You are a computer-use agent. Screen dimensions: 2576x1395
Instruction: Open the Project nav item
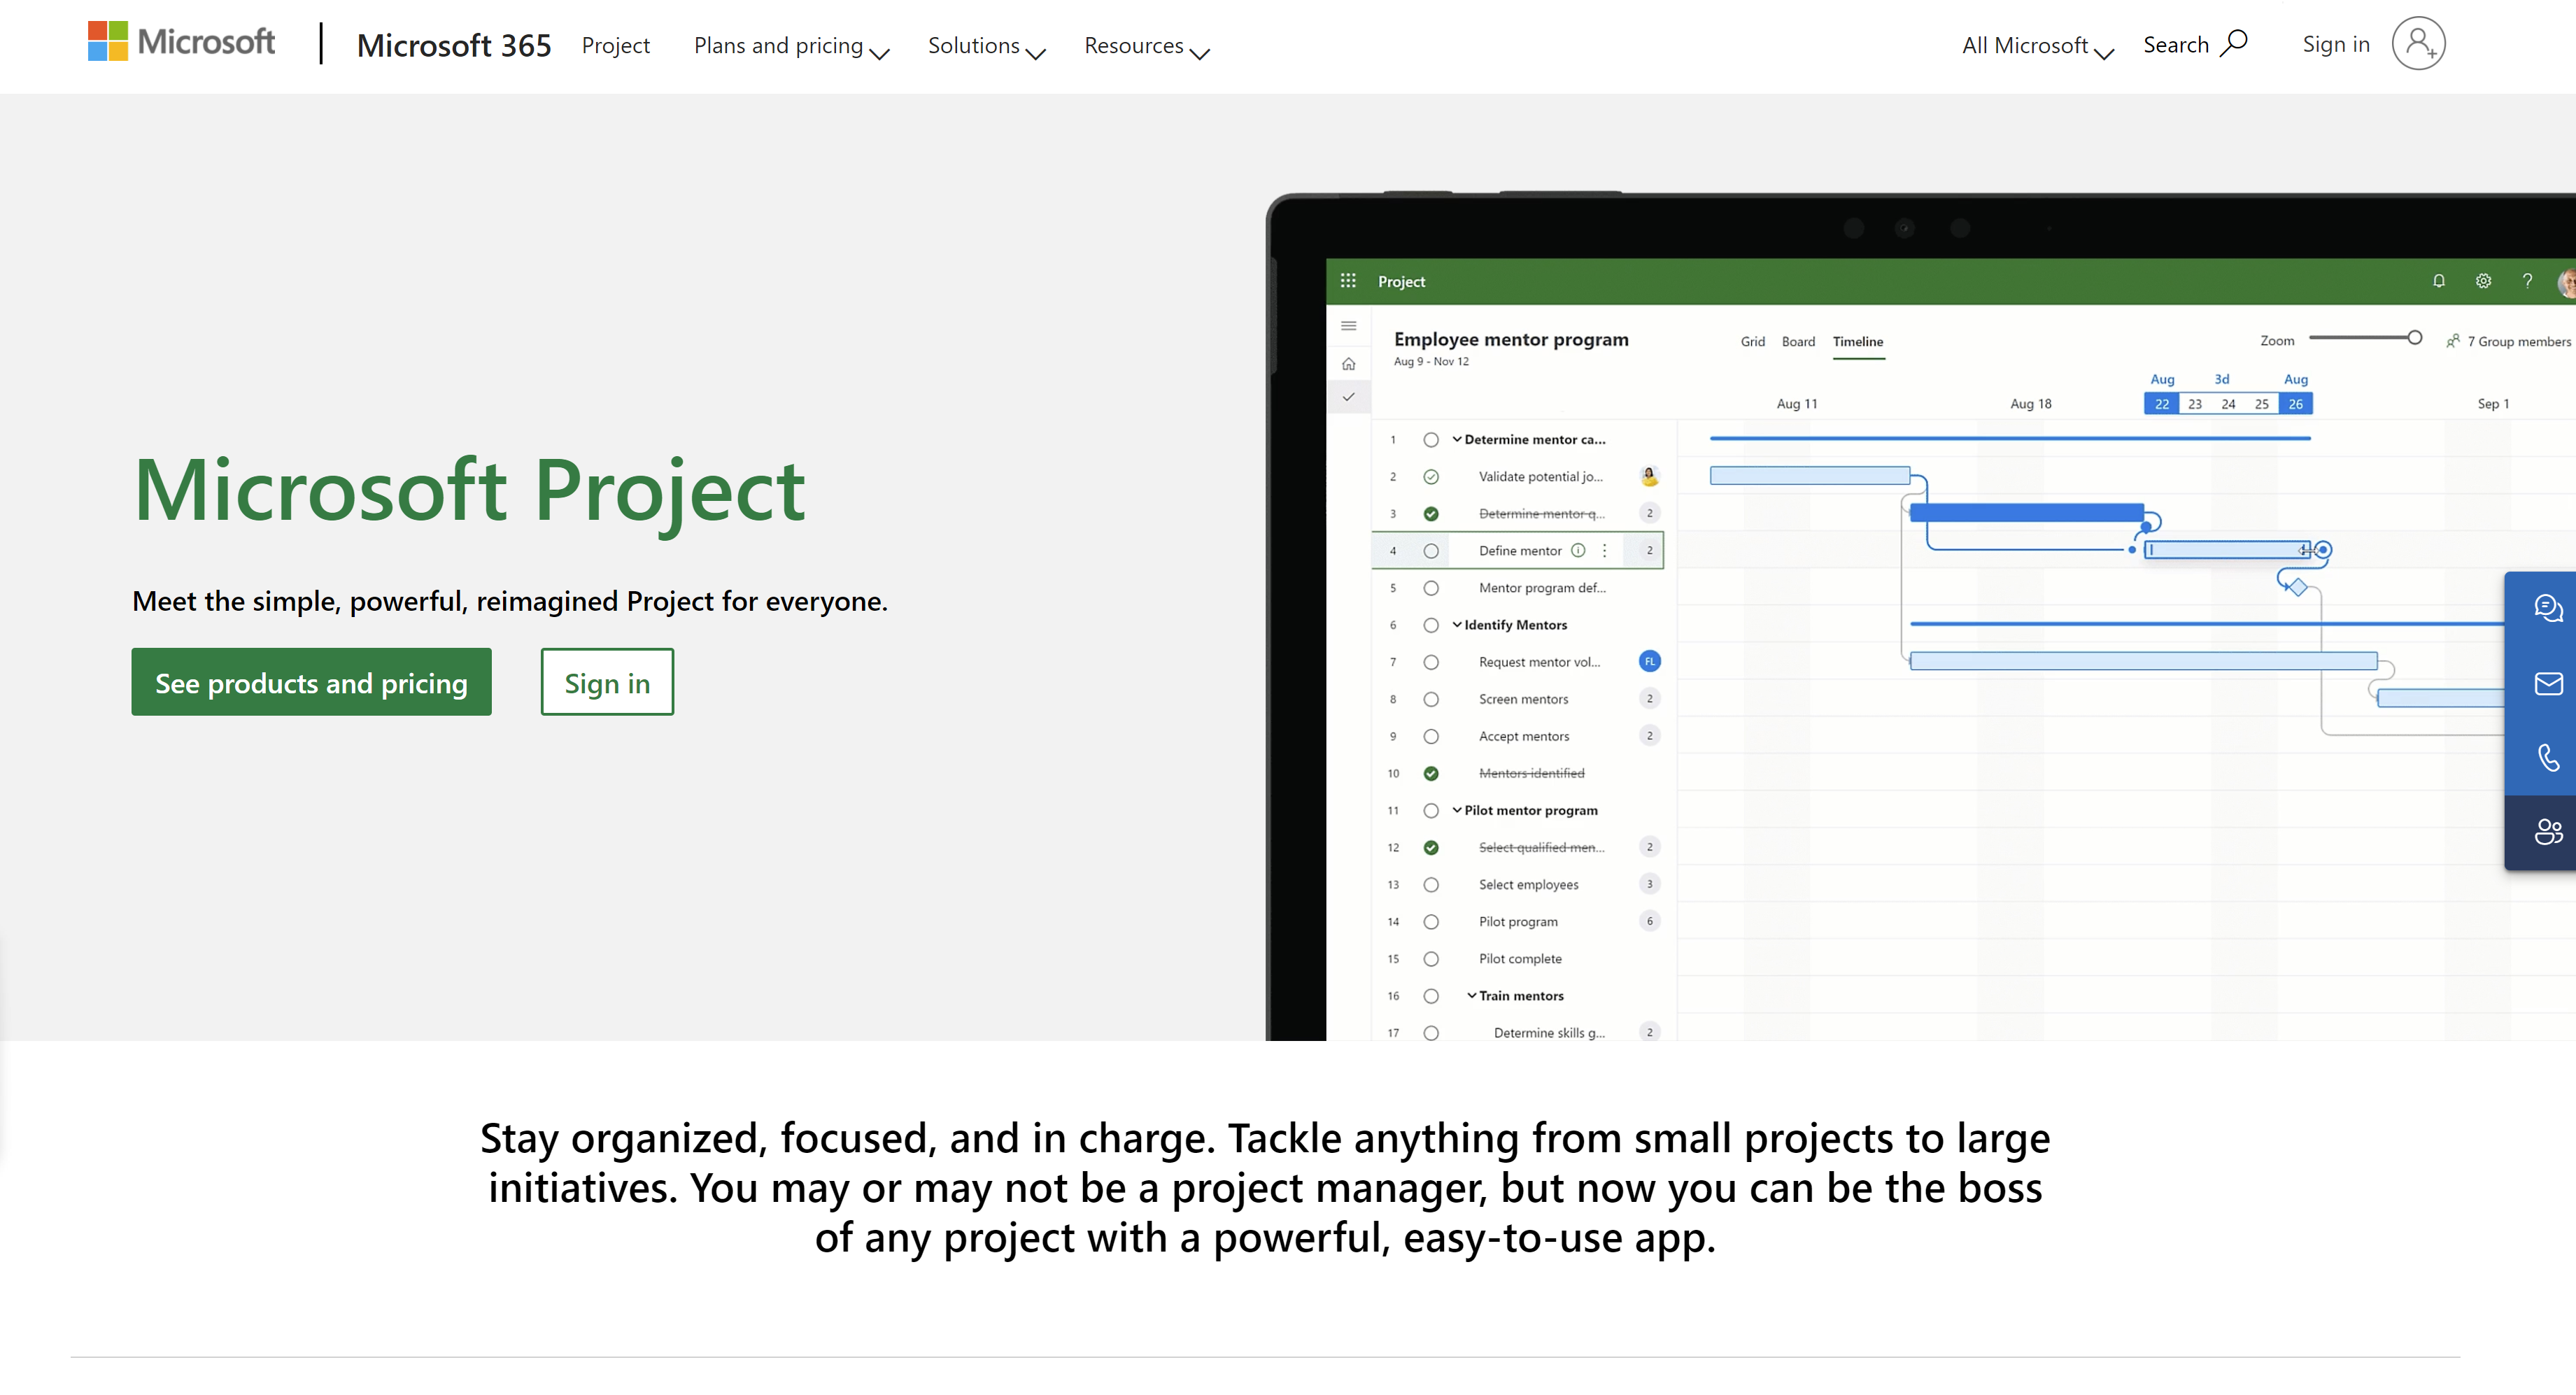pos(615,46)
